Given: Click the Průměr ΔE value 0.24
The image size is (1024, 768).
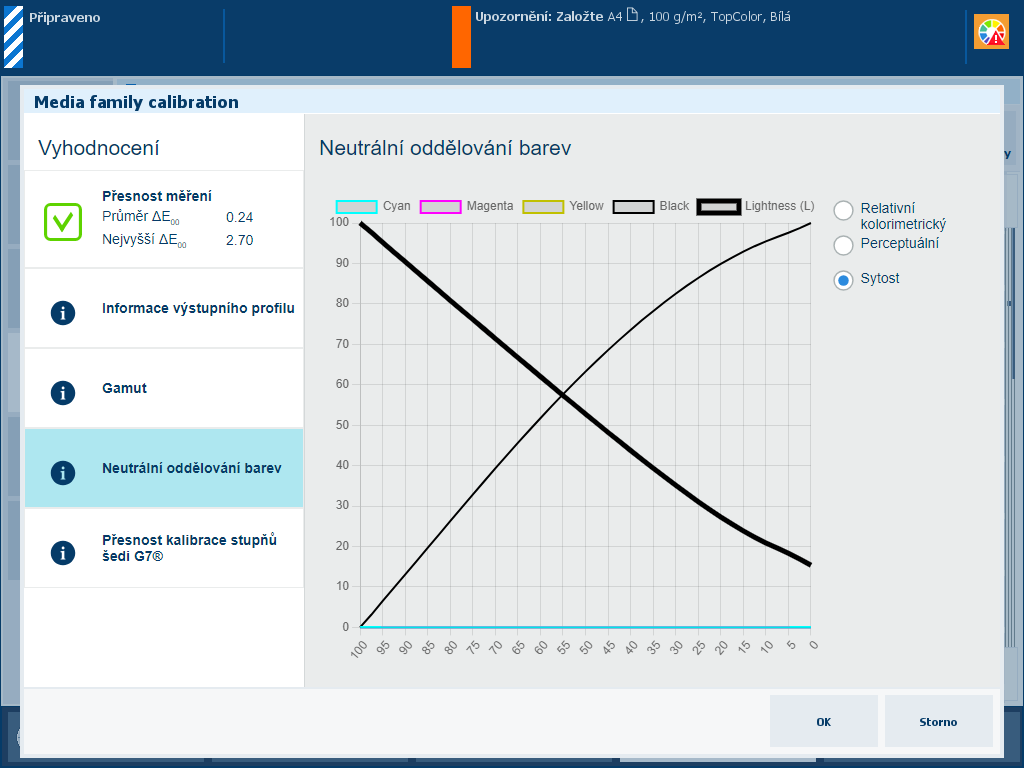Looking at the screenshot, I should (x=239, y=217).
